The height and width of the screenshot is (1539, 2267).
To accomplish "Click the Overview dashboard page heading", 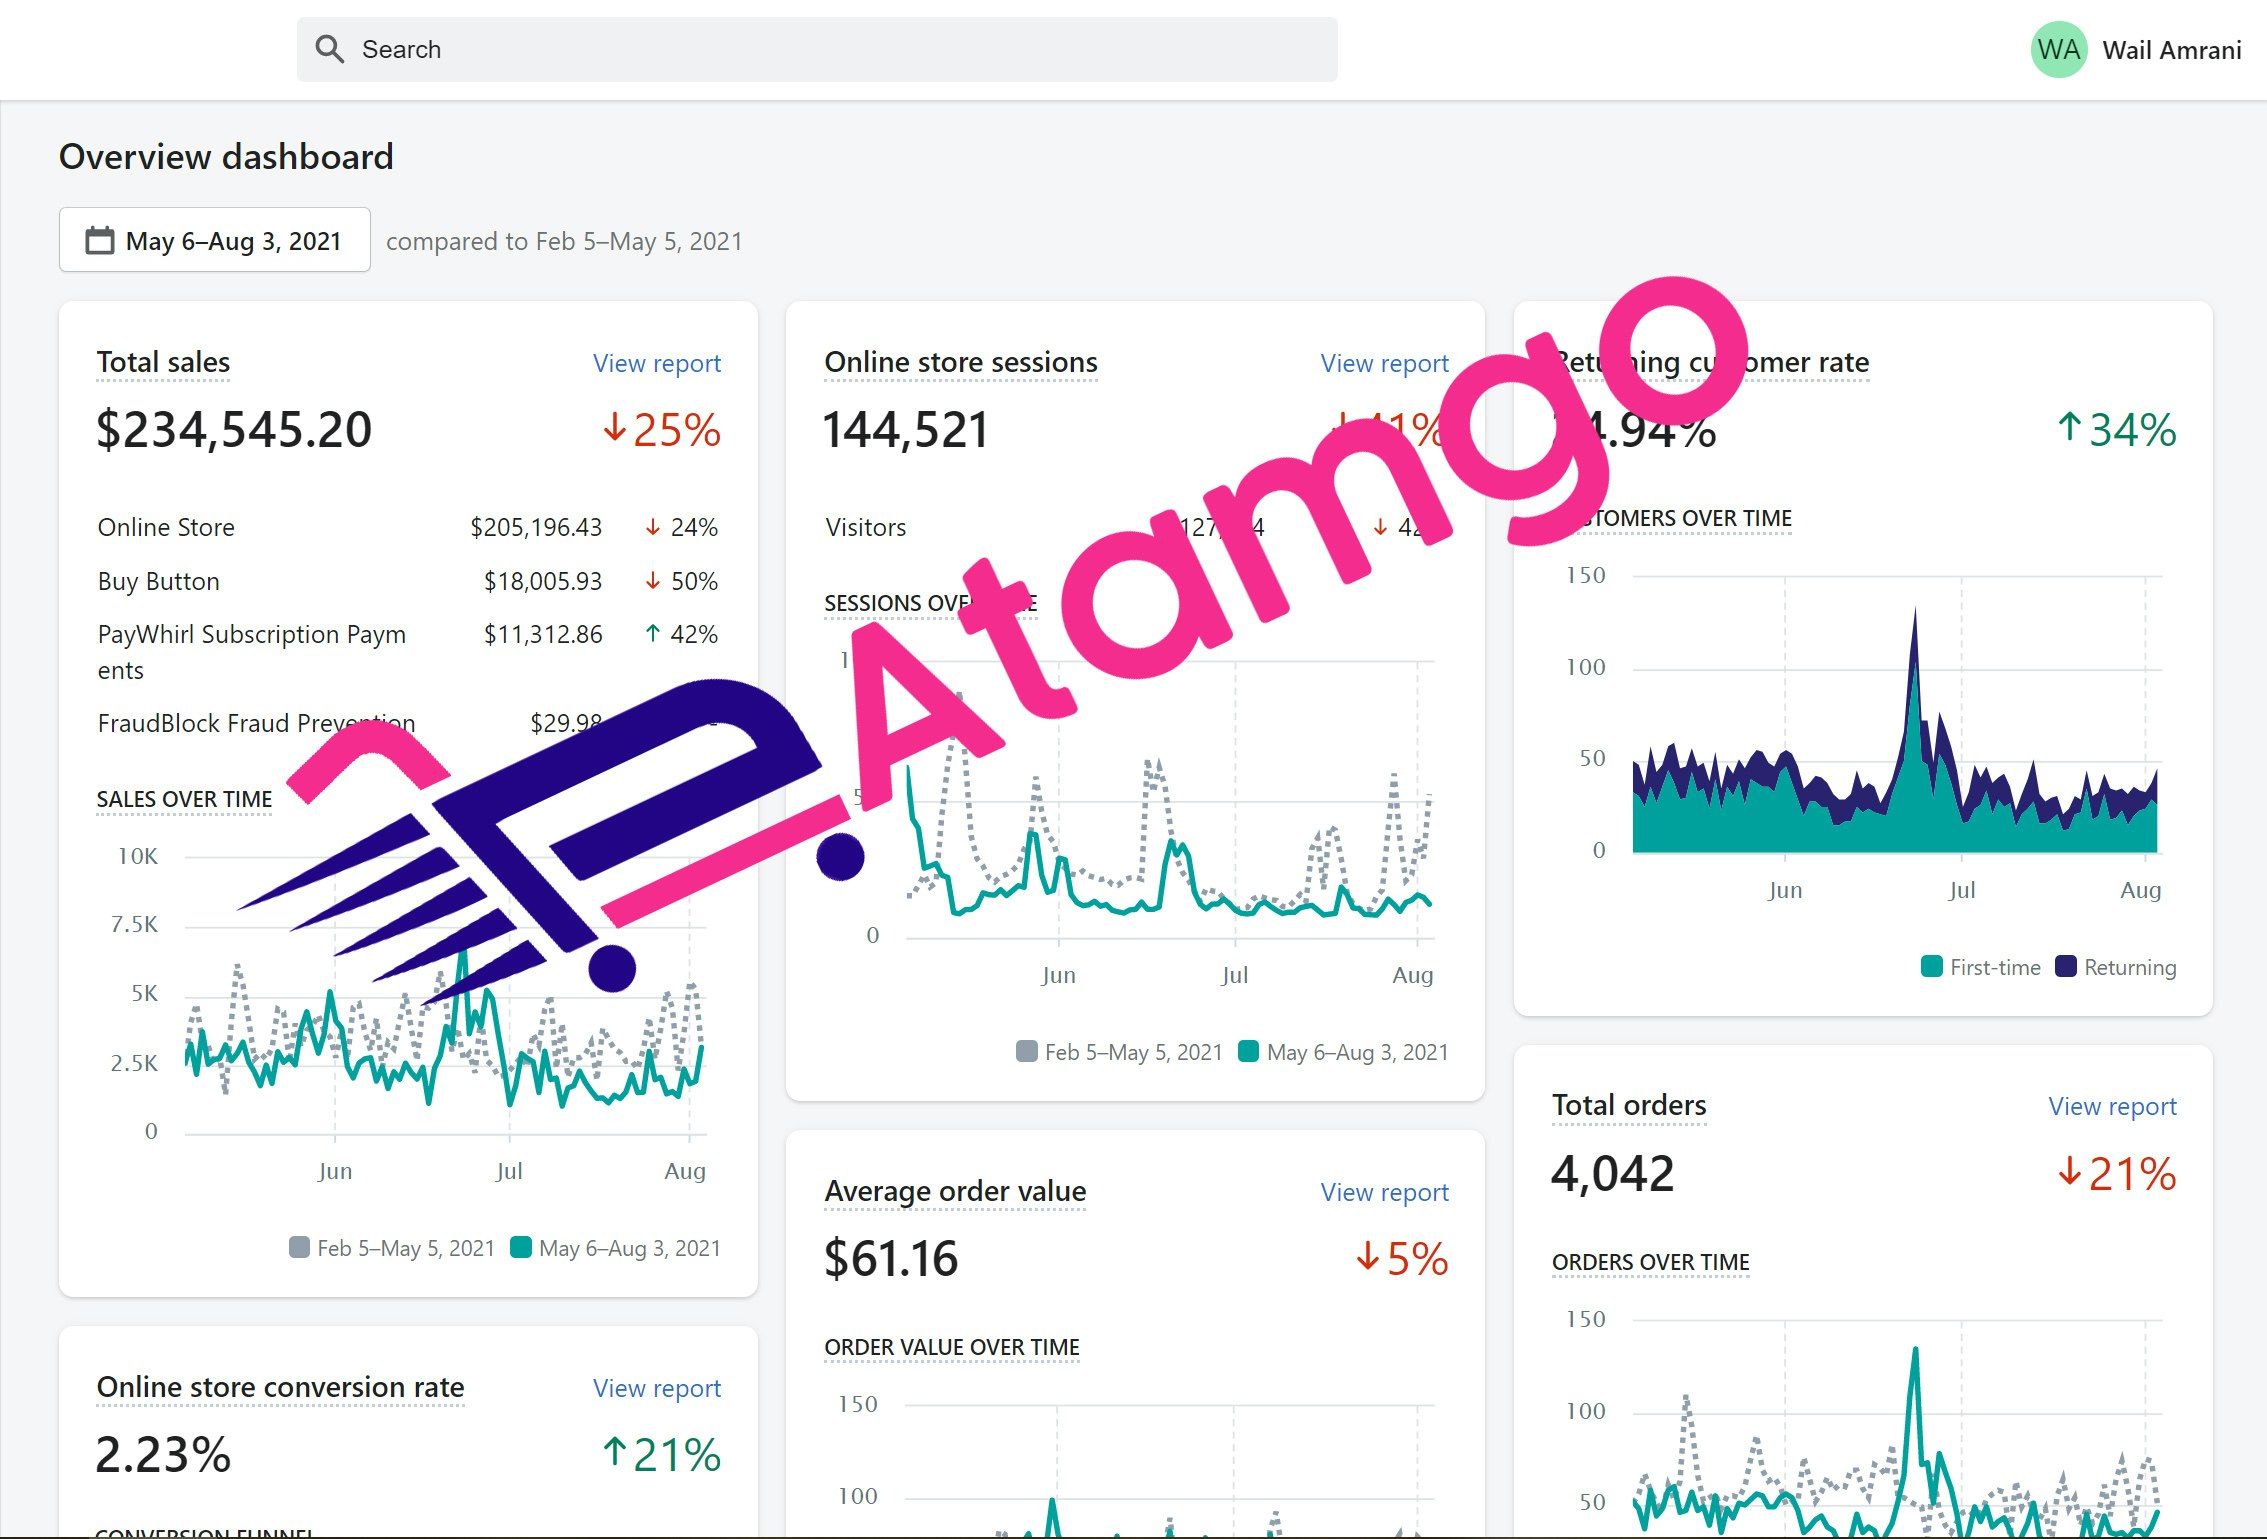I will pyautogui.click(x=226, y=157).
